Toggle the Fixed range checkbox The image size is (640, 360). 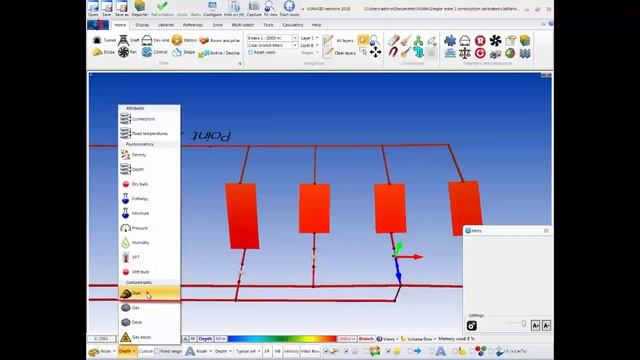[x=158, y=351]
